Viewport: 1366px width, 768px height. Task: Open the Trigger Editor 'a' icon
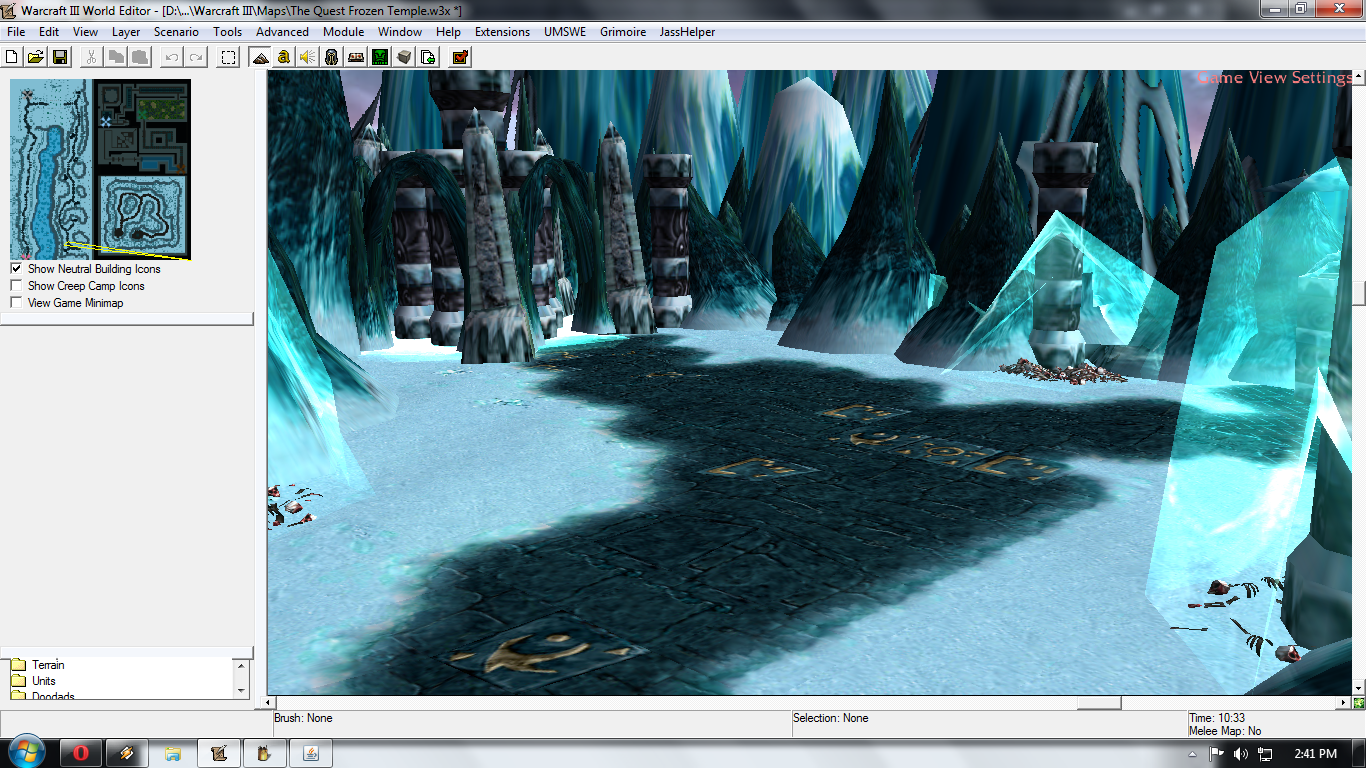[284, 57]
